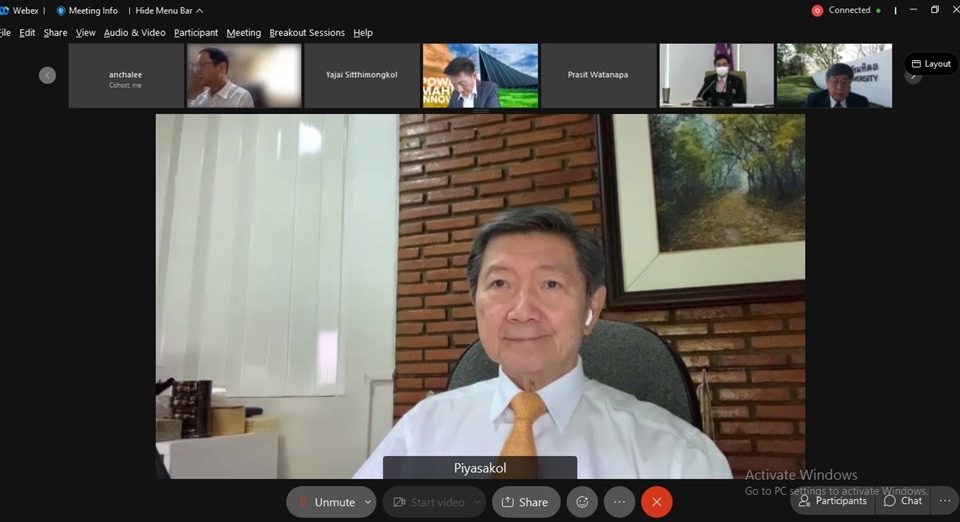
Task: Open the Breakout Sessions menu
Action: (307, 33)
